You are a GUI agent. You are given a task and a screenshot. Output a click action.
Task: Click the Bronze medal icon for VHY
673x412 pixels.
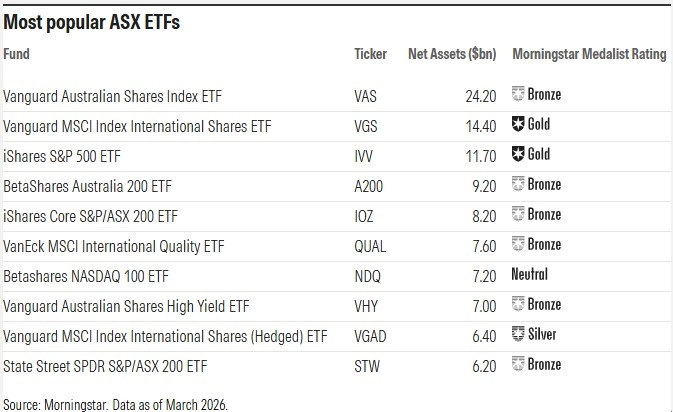(x=518, y=304)
